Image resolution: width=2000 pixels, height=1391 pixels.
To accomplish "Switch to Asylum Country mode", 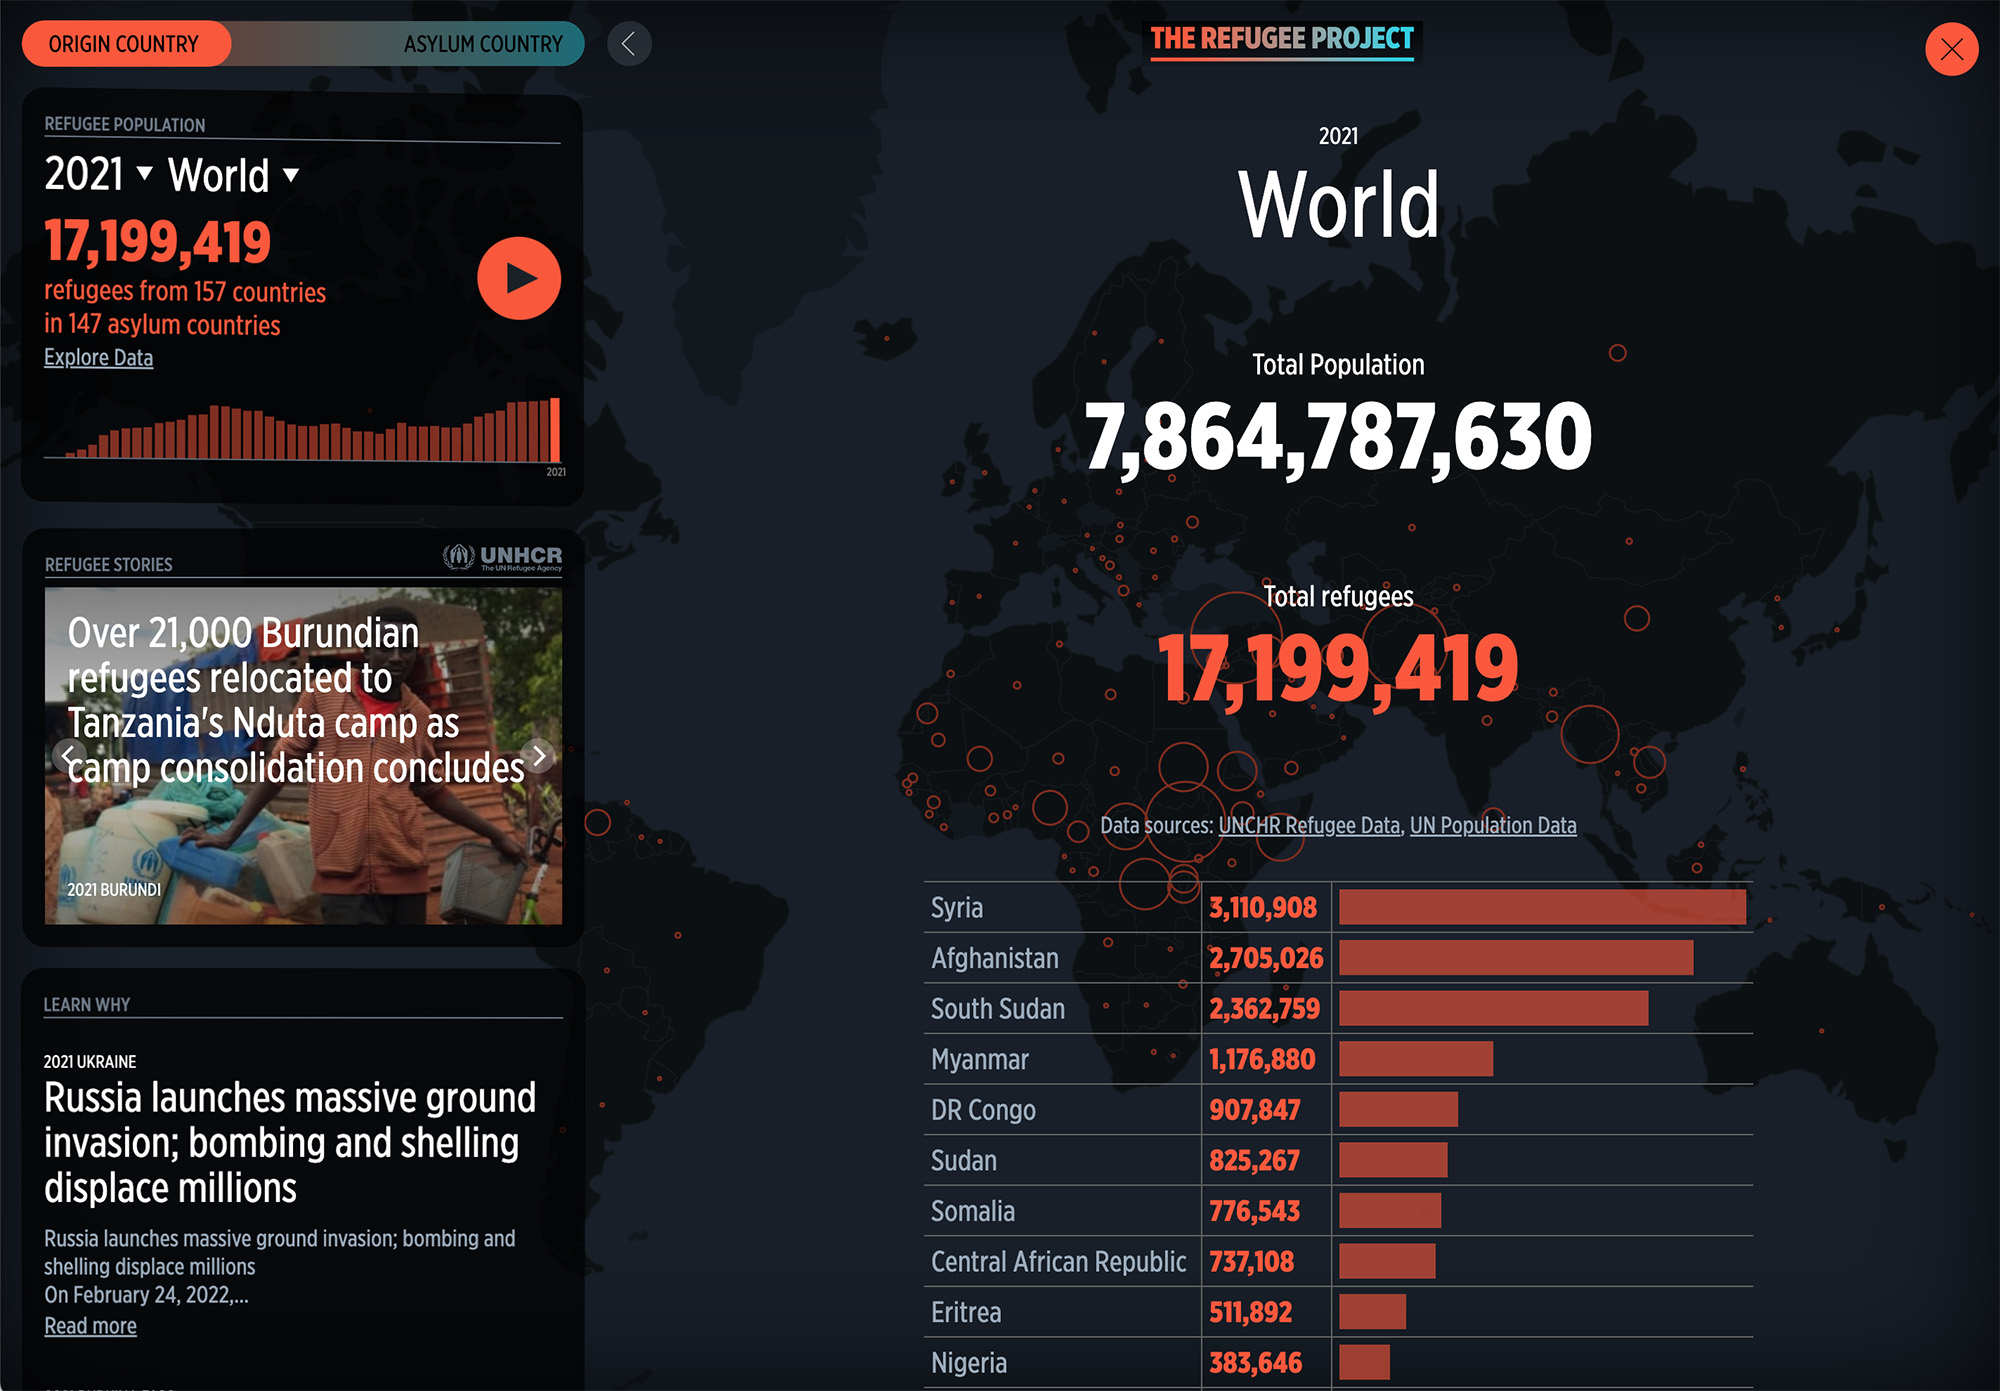I will pos(483,44).
